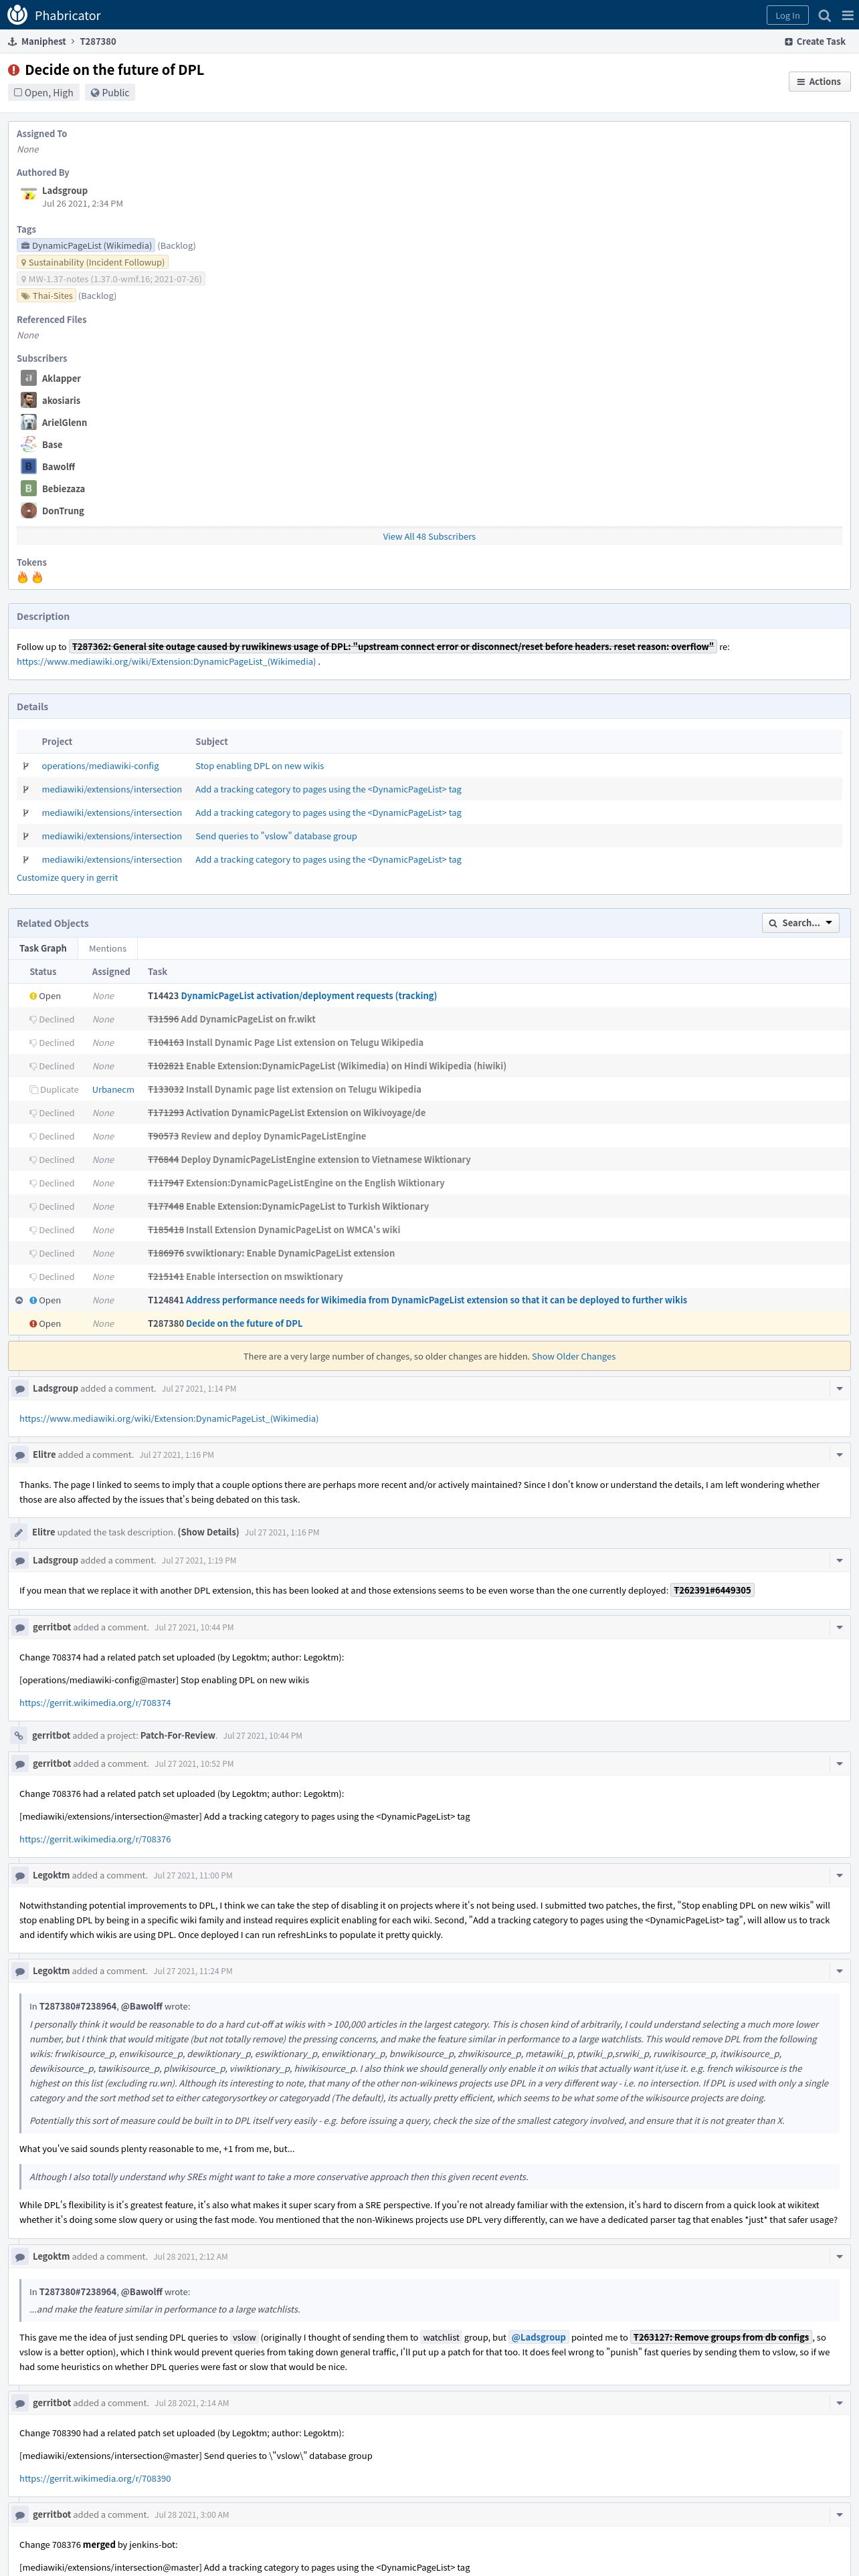Open akosiaris subscriber avatar
The height and width of the screenshot is (2576, 859).
click(28, 400)
